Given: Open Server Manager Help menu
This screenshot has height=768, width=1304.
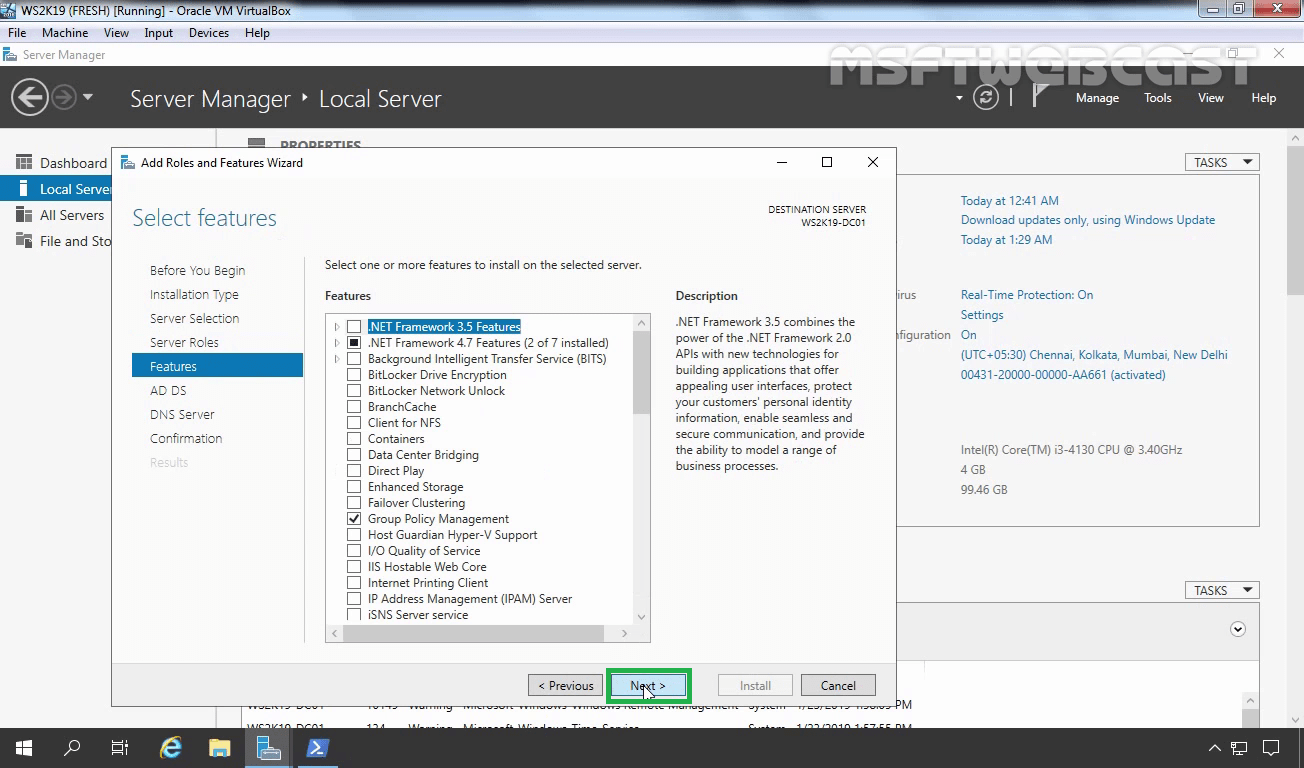Looking at the screenshot, I should point(1264,98).
